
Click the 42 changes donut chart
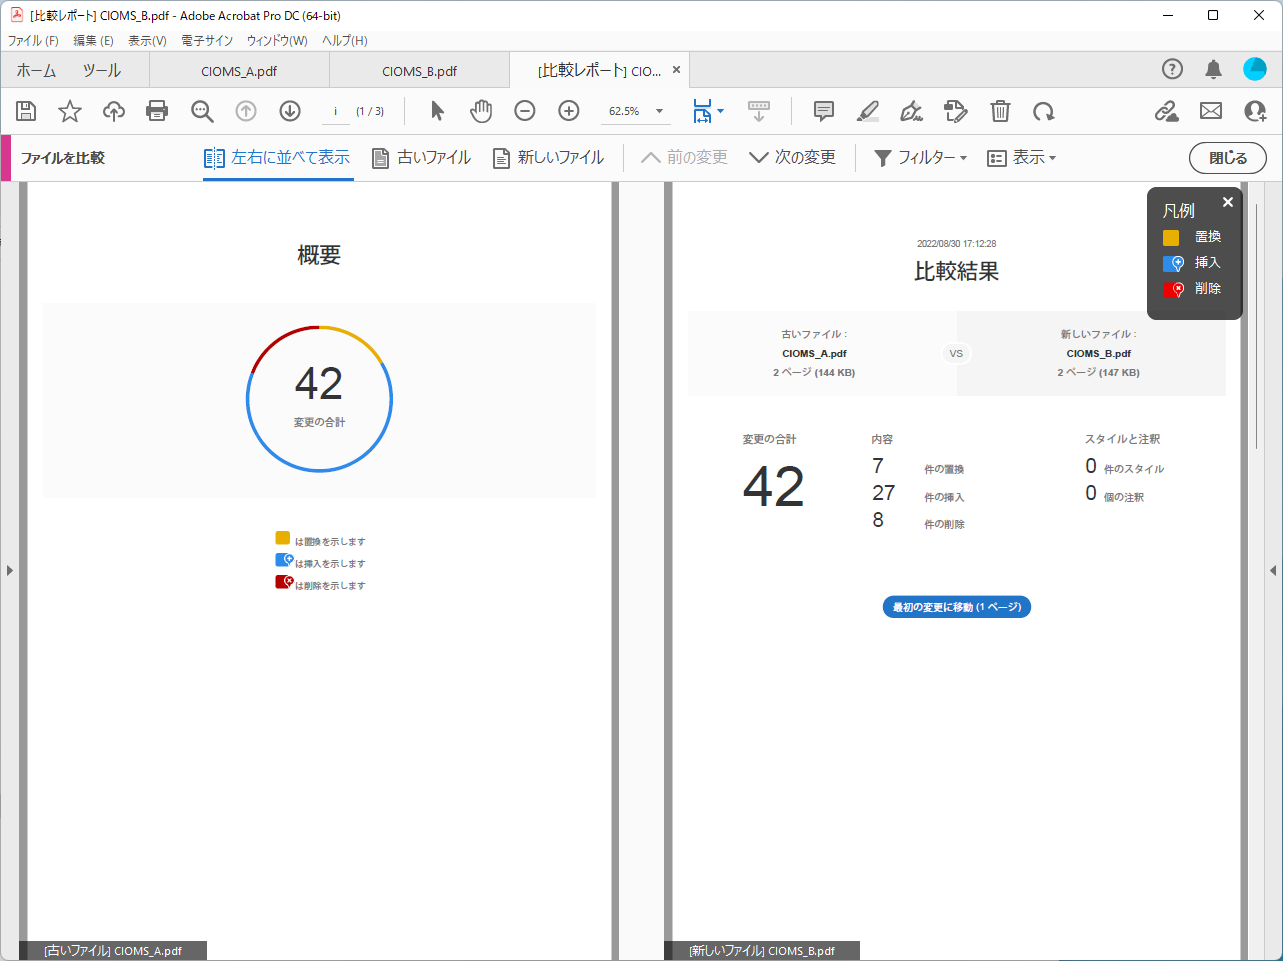click(x=319, y=399)
